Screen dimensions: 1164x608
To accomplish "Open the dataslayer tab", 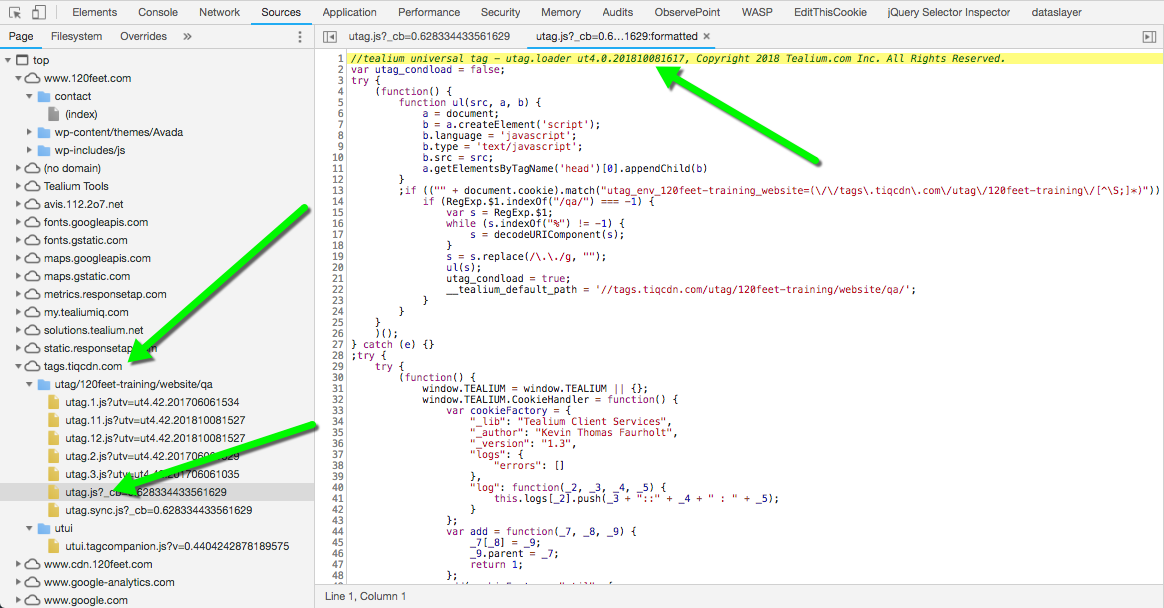I will pos(1056,13).
